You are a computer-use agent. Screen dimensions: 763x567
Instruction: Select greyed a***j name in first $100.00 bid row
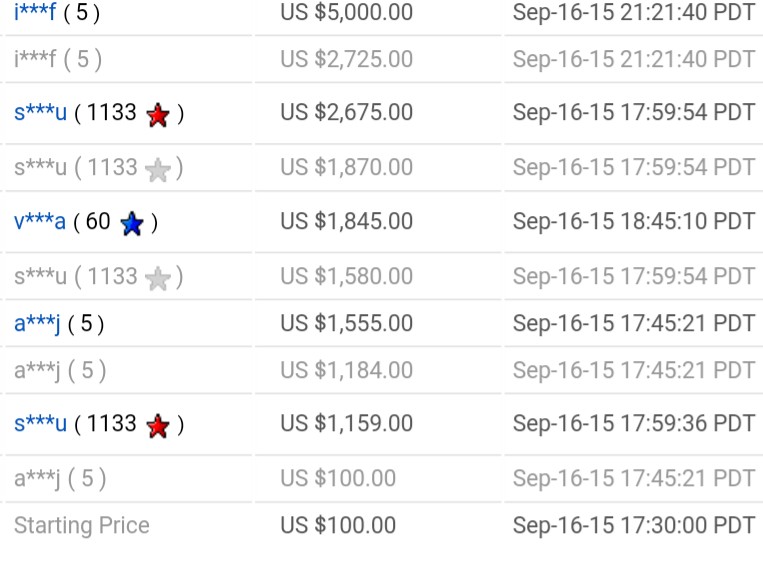tap(37, 478)
